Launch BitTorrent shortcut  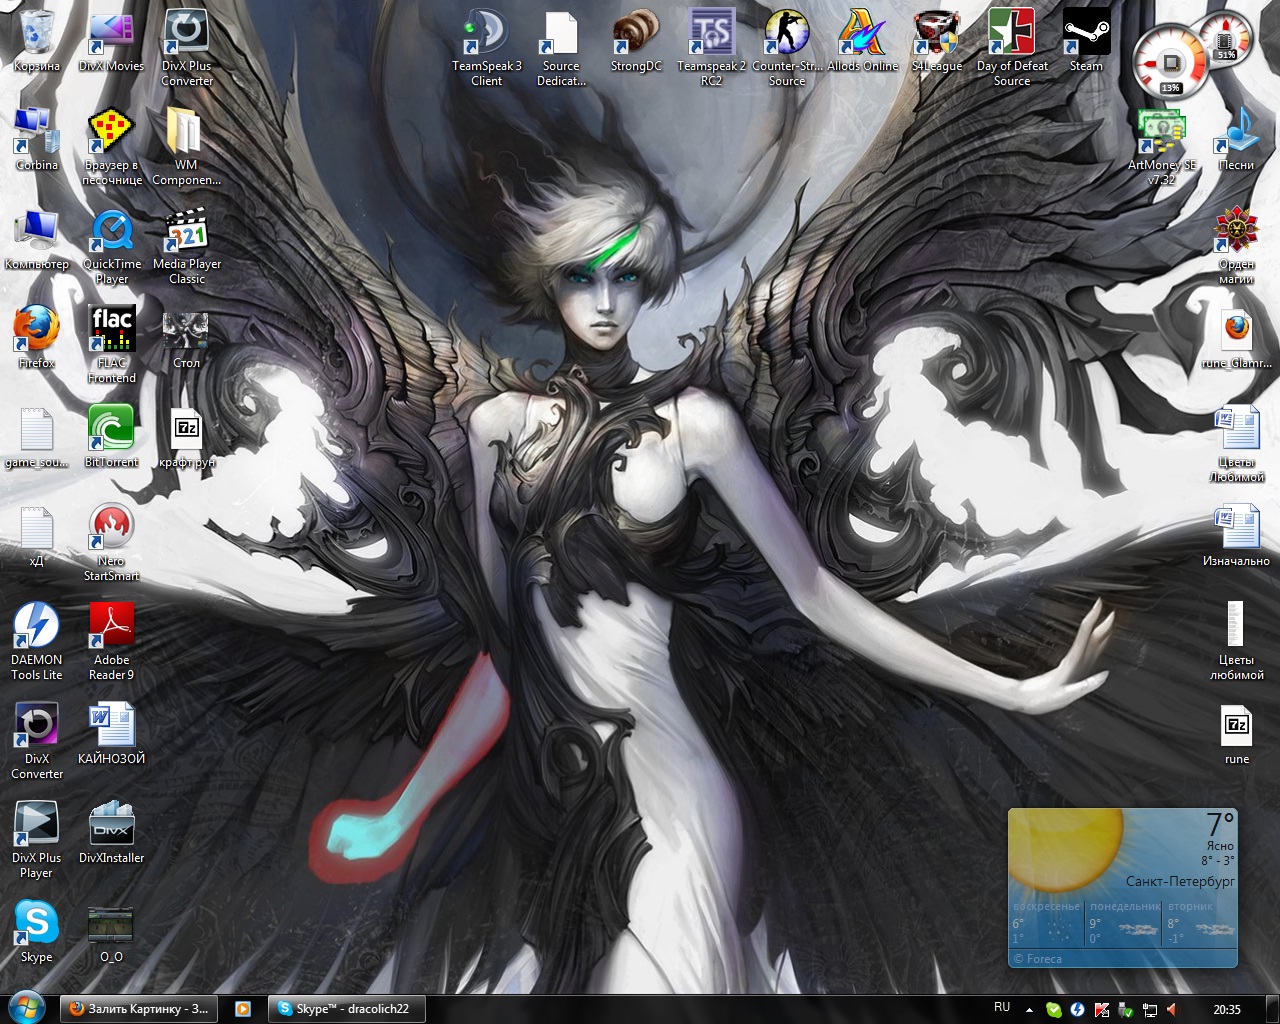click(112, 437)
